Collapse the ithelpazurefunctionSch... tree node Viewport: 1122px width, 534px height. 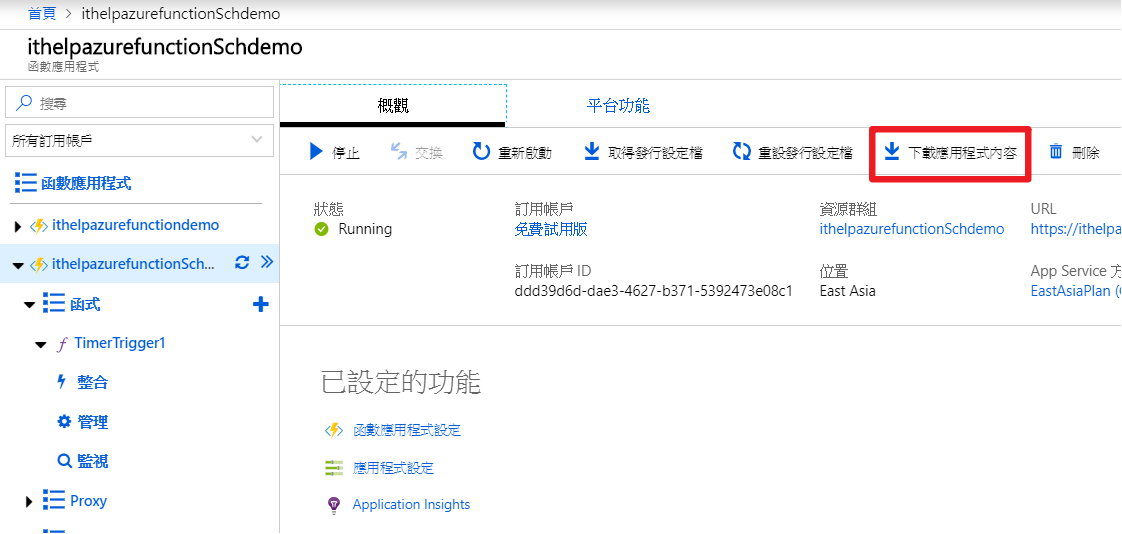point(19,265)
